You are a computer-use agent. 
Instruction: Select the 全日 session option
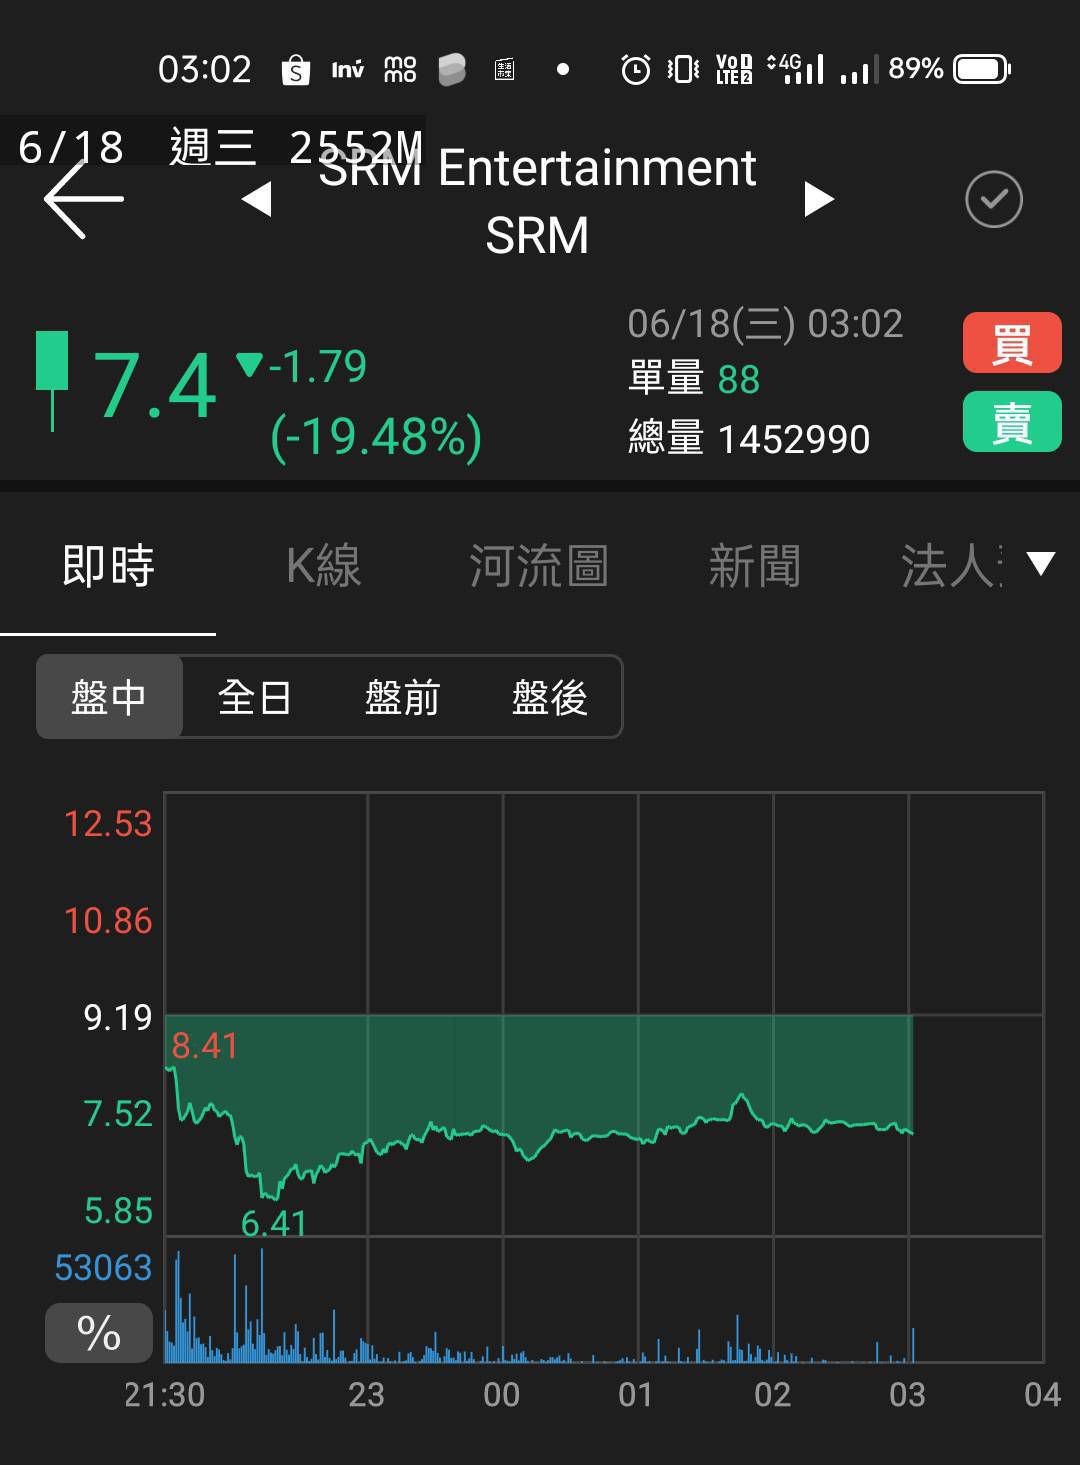pyautogui.click(x=255, y=697)
